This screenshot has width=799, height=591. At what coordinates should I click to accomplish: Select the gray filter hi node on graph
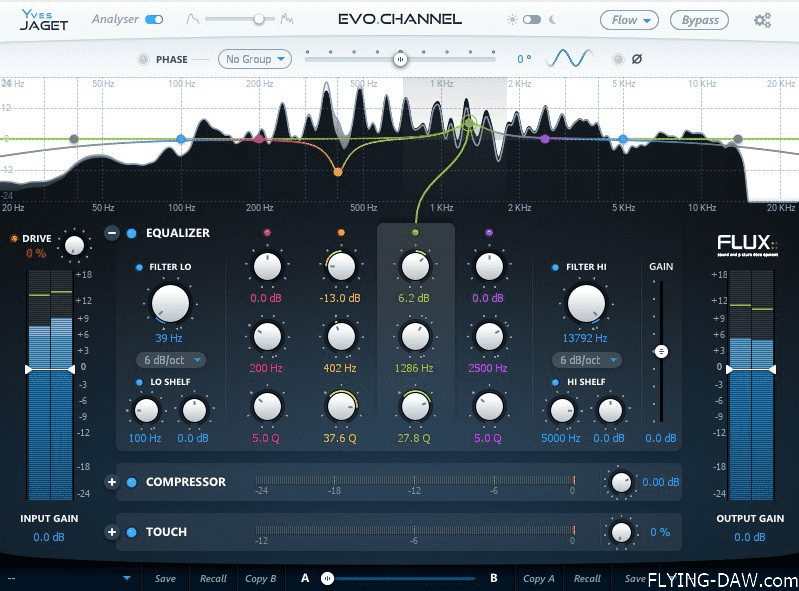point(738,139)
